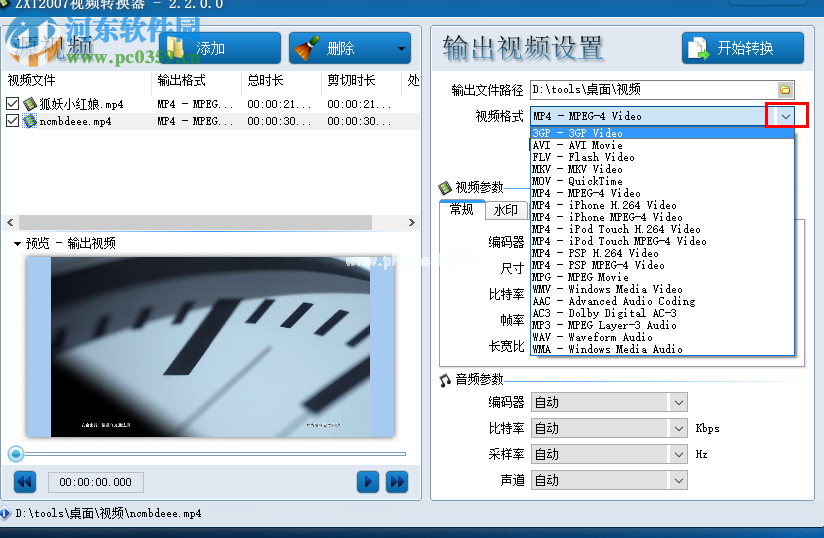Viewport: 824px width, 538px height.
Task: Choose MP3 - MPEG Layer-3 Audio
Action: click(x=662, y=325)
